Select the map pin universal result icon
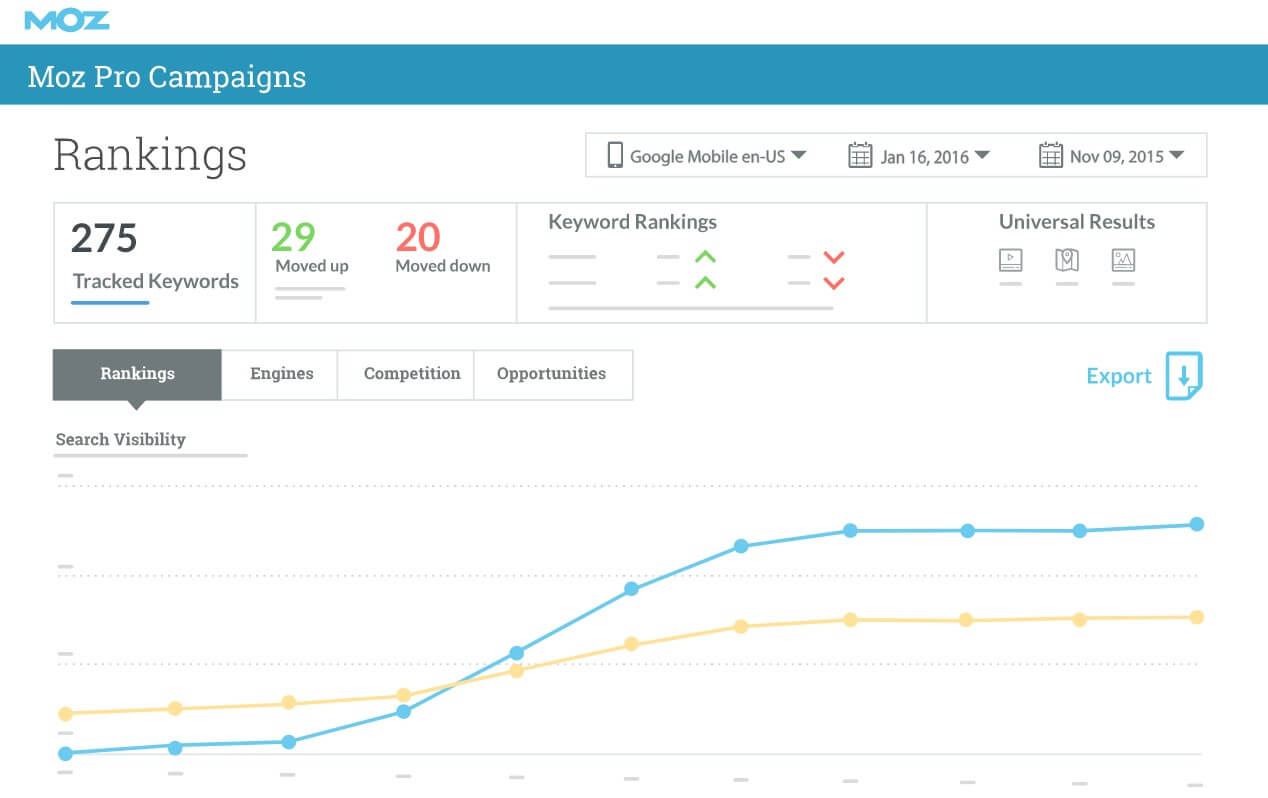The height and width of the screenshot is (798, 1268). 1067,260
